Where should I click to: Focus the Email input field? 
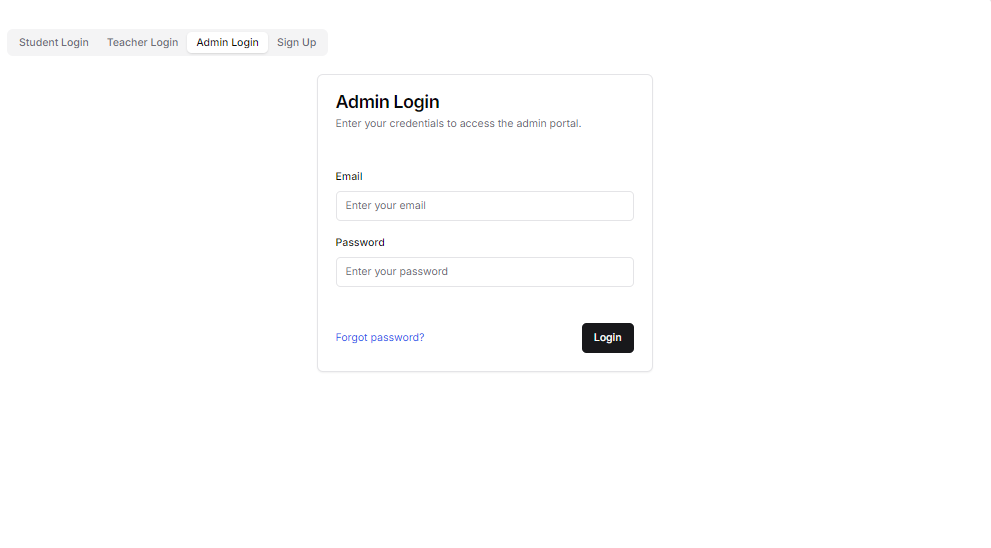click(x=485, y=206)
